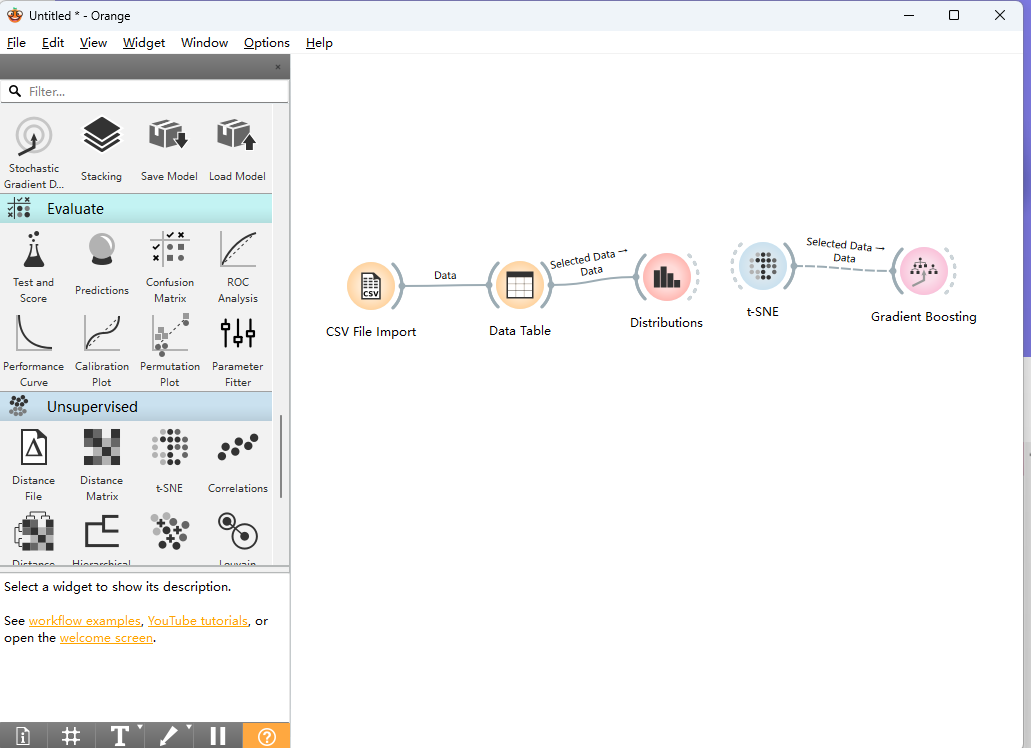Toggle the canvas grid alignment button

[71, 736]
